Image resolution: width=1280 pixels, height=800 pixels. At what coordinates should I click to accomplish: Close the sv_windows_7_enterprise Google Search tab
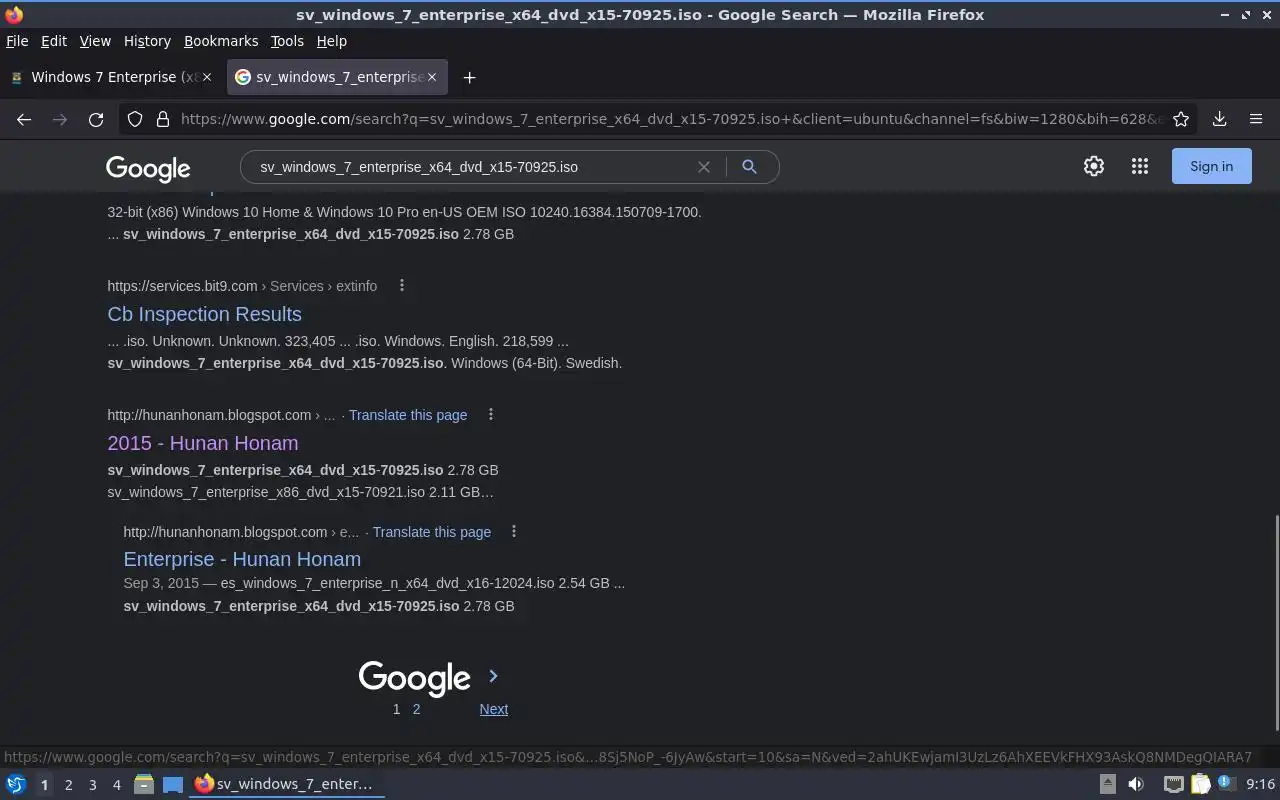pyautogui.click(x=432, y=77)
